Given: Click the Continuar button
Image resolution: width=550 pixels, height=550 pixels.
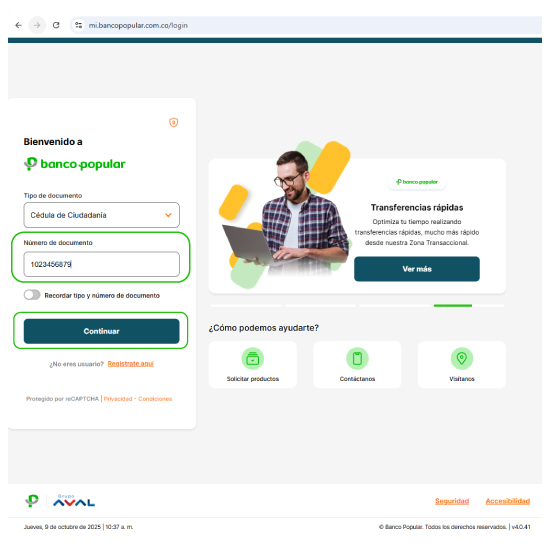Looking at the screenshot, I should (x=101, y=331).
